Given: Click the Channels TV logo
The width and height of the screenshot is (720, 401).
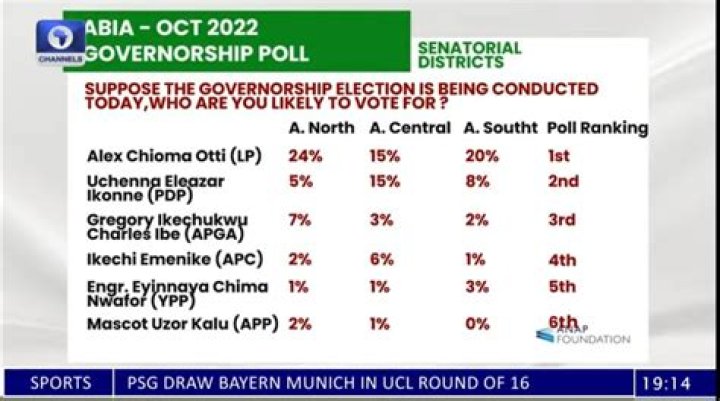Looking at the screenshot, I should [61, 43].
